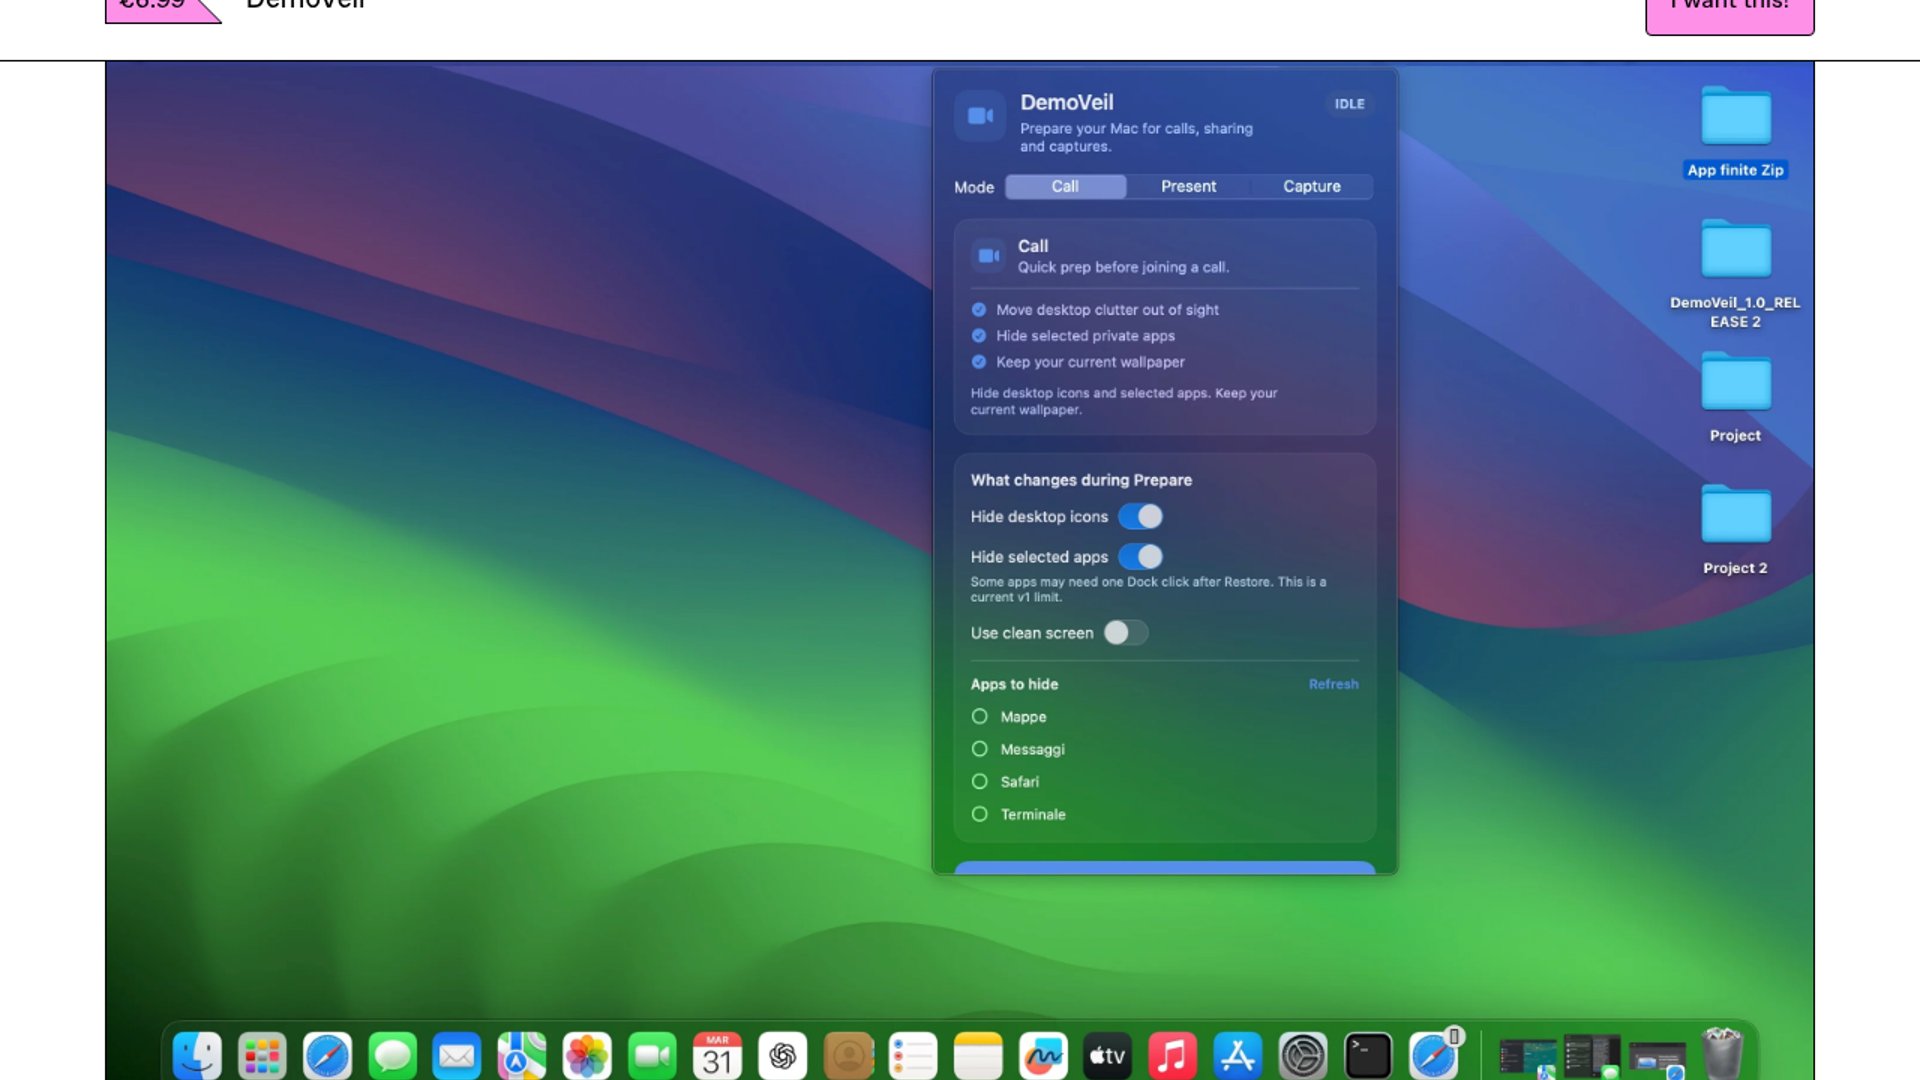This screenshot has width=1920, height=1080.
Task: Open the Photos app in the Dock
Action: tap(587, 1056)
